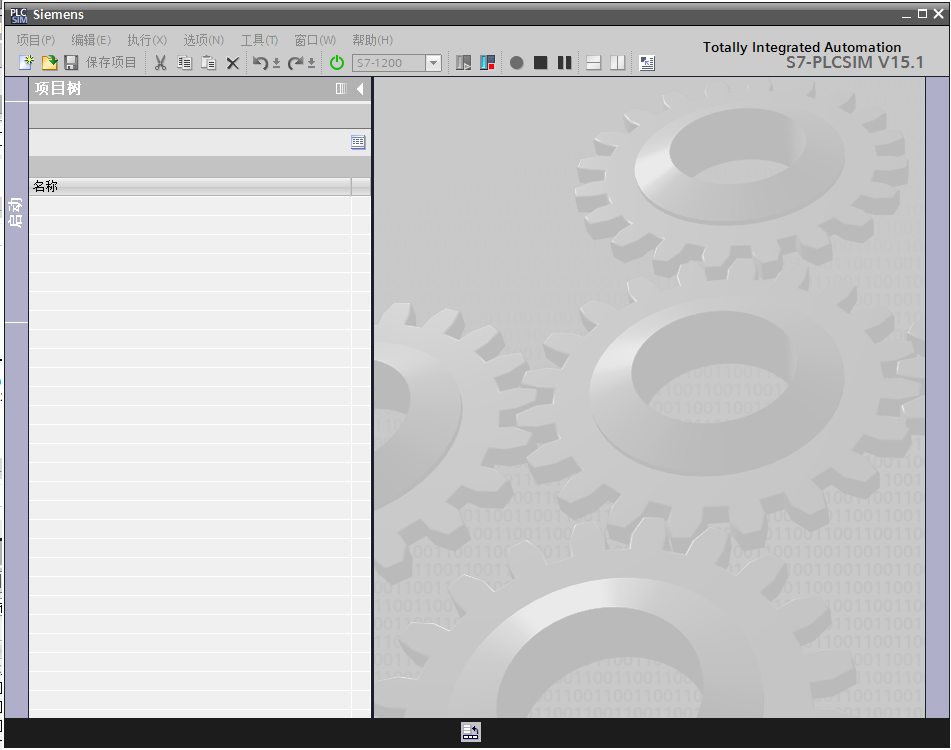Click the table view icon in project tree
Image resolution: width=951 pixels, height=750 pixels.
click(x=358, y=143)
